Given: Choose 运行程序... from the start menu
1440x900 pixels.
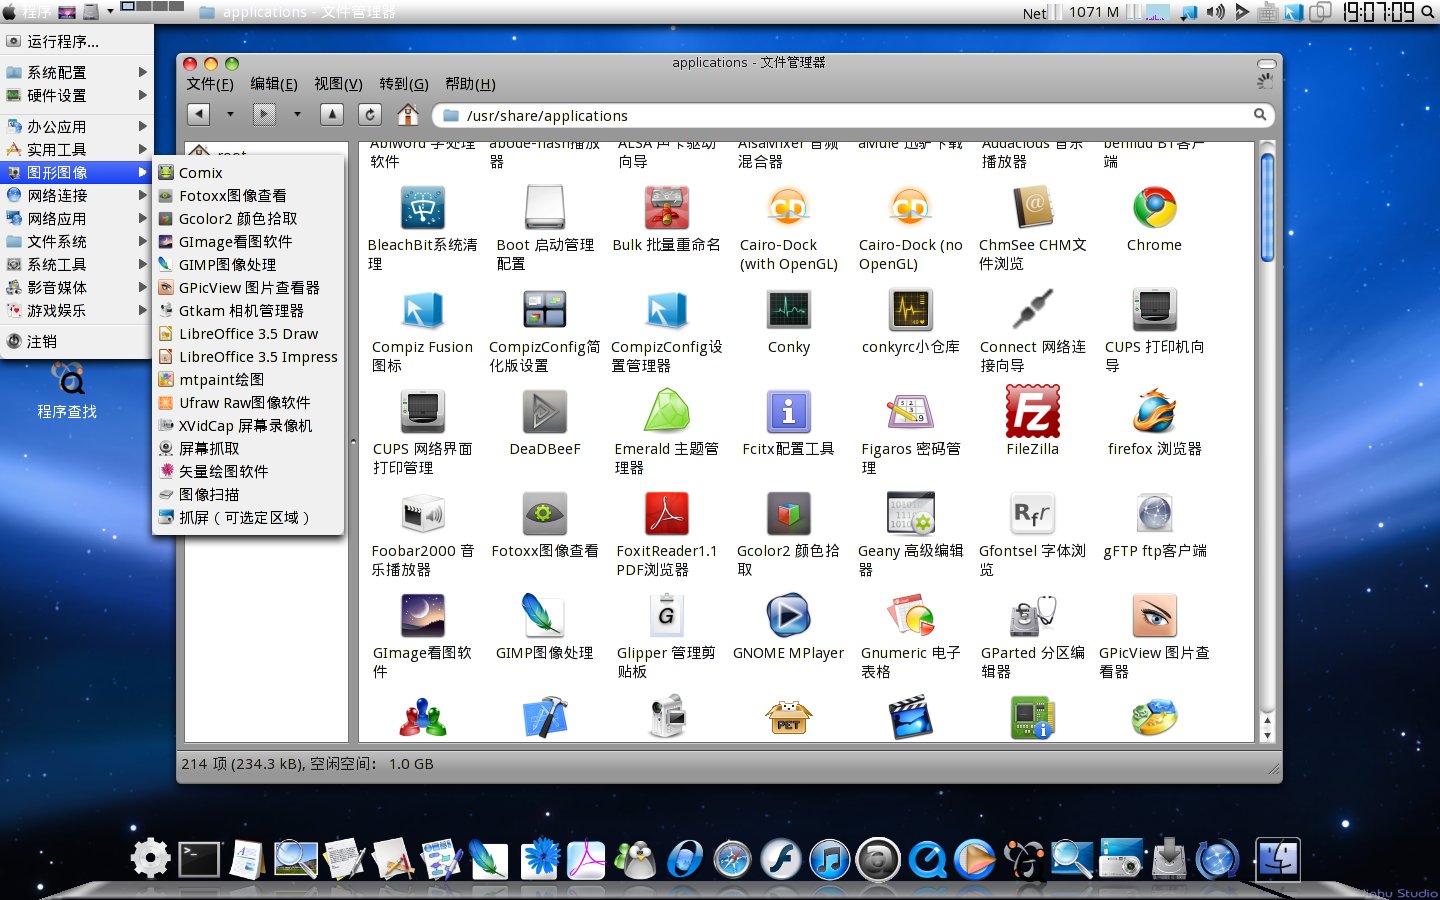Looking at the screenshot, I should pyautogui.click(x=77, y=41).
